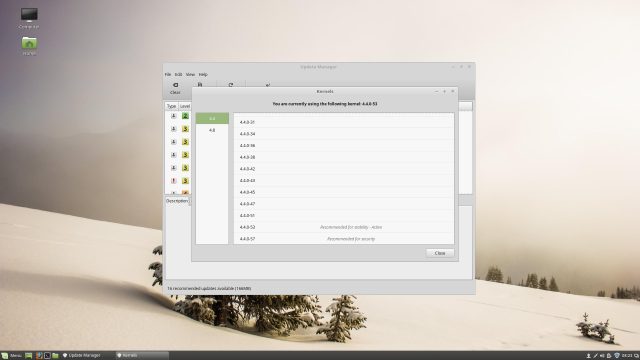Click the Type column header
Viewport: 640px width, 360px height.
171,106
